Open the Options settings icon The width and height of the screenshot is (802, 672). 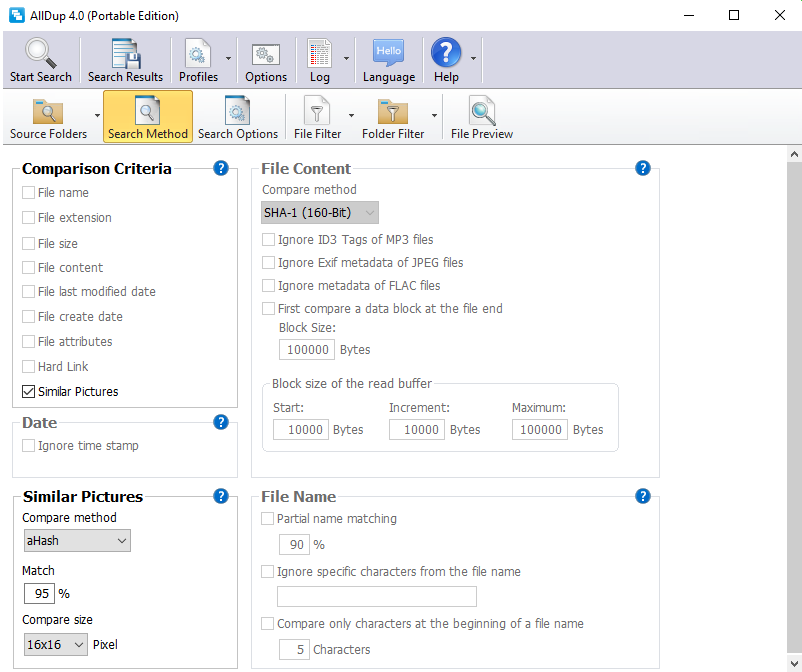pos(266,55)
